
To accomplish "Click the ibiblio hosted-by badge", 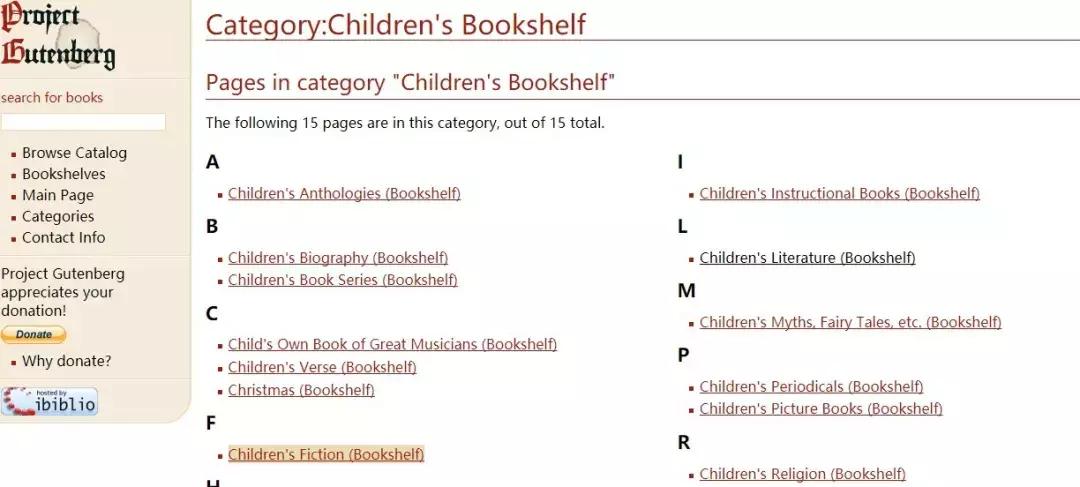I will (x=49, y=401).
